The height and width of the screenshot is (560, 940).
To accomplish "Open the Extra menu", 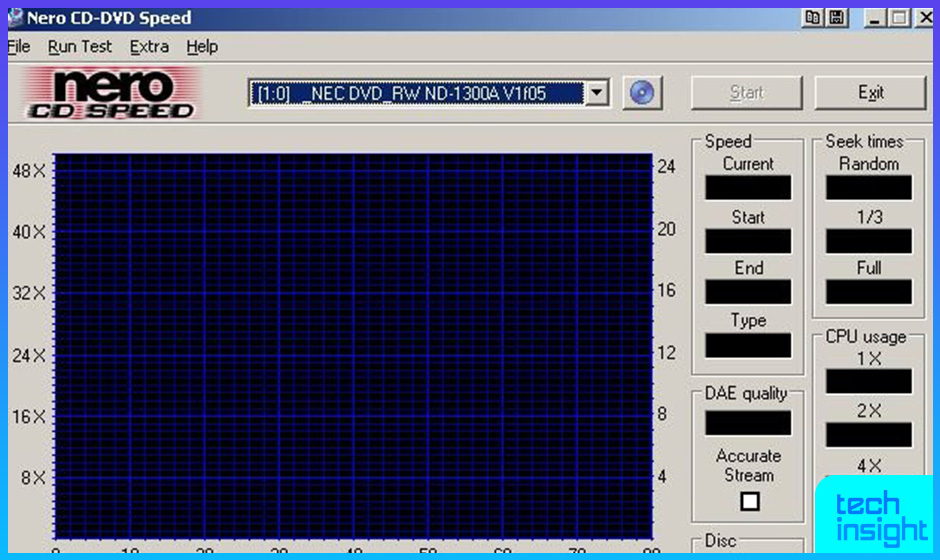I will pyautogui.click(x=149, y=47).
